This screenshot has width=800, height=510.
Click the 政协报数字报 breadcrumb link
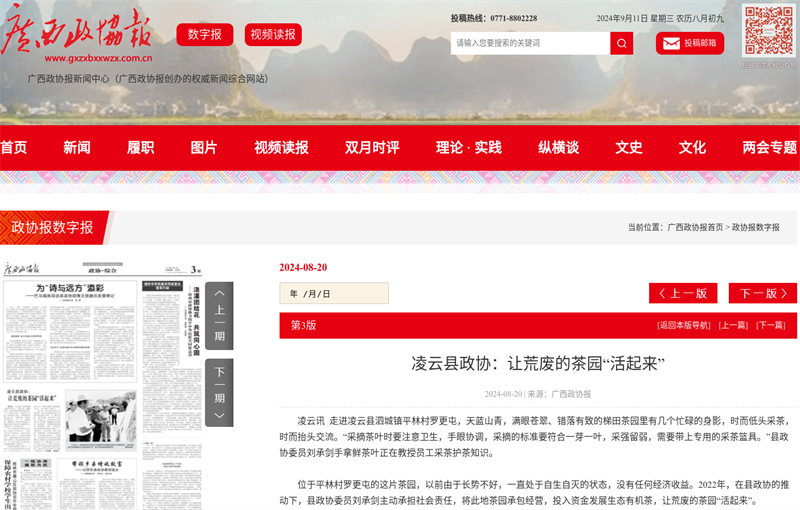point(756,227)
